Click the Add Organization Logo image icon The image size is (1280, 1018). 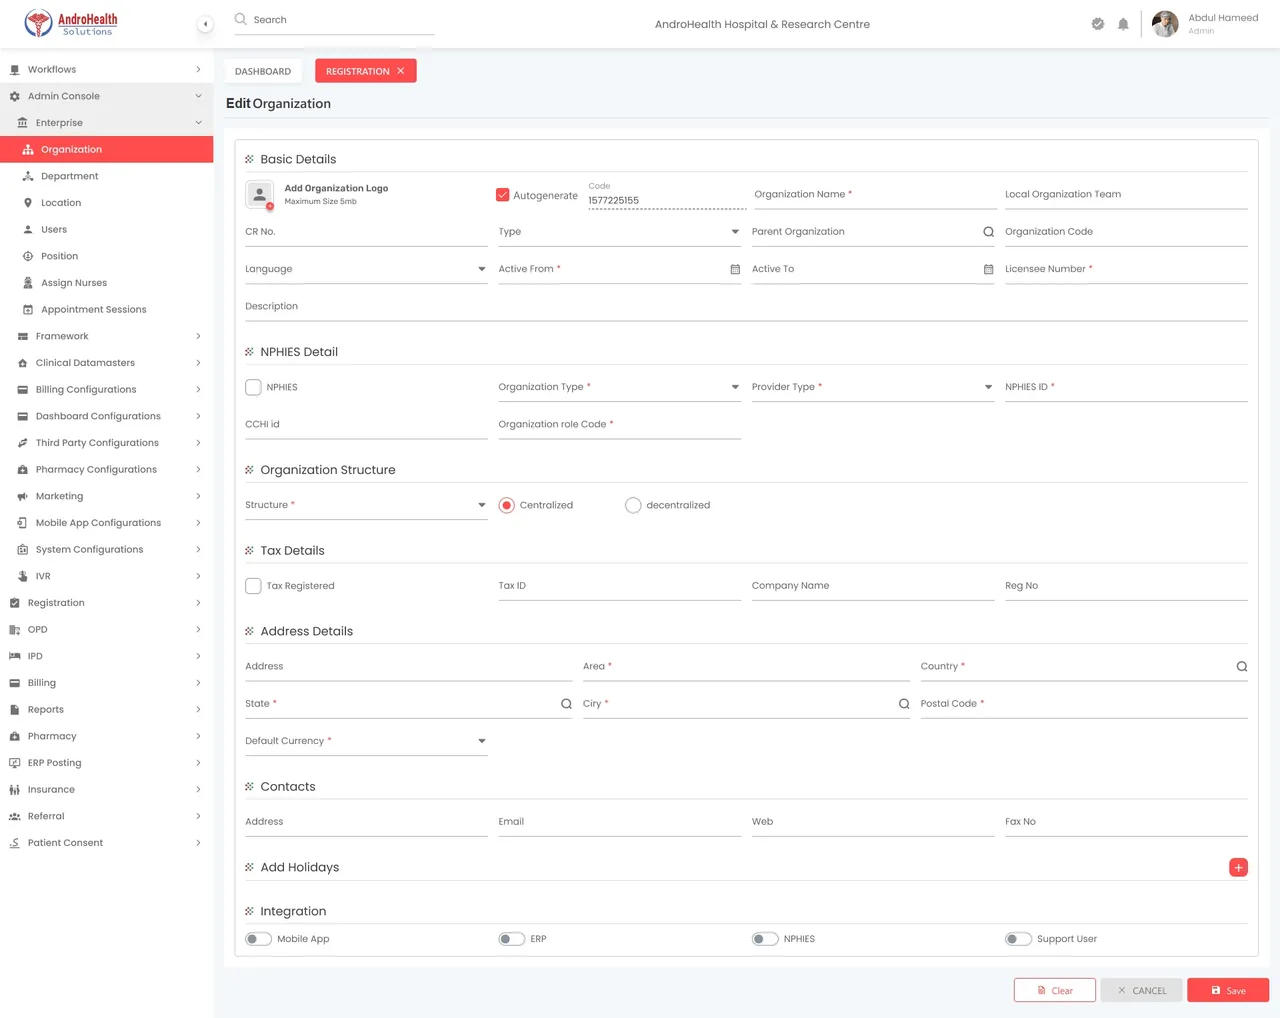(x=260, y=194)
